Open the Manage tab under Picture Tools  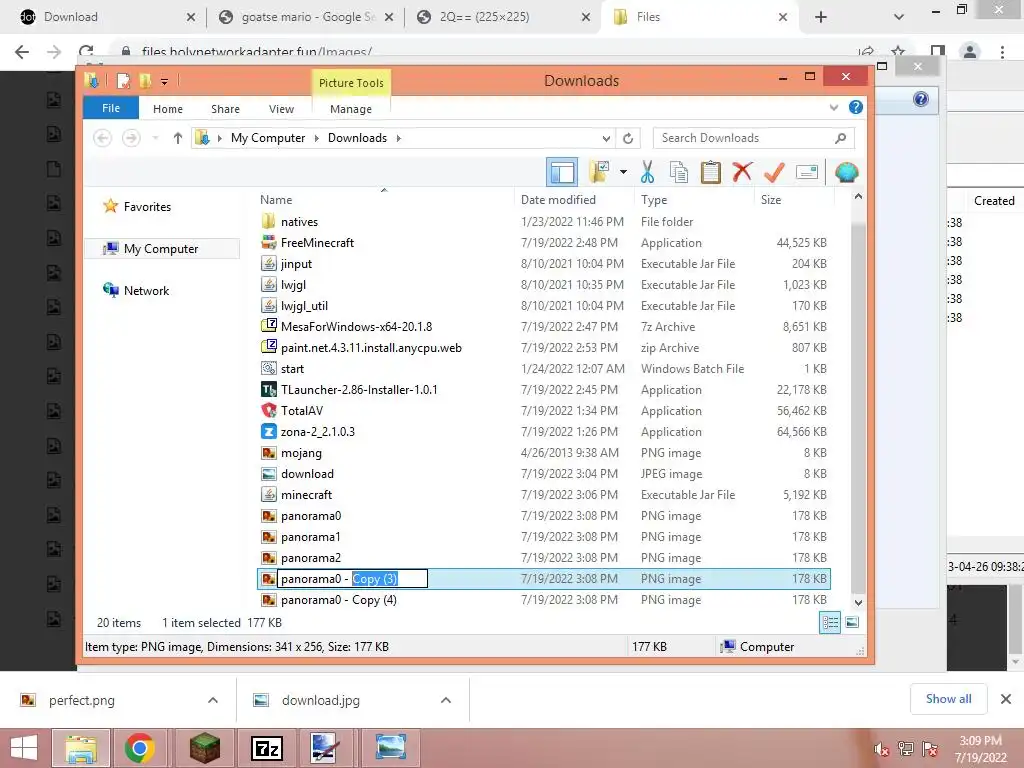(351, 109)
